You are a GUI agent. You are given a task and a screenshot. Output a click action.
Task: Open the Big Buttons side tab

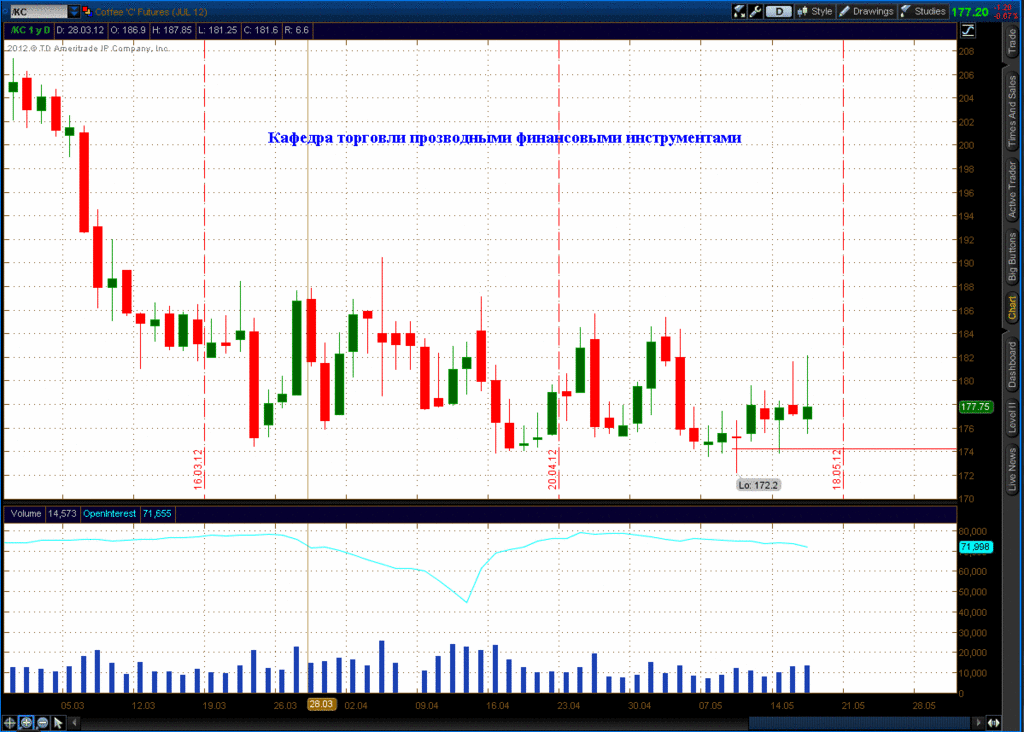coord(1012,257)
